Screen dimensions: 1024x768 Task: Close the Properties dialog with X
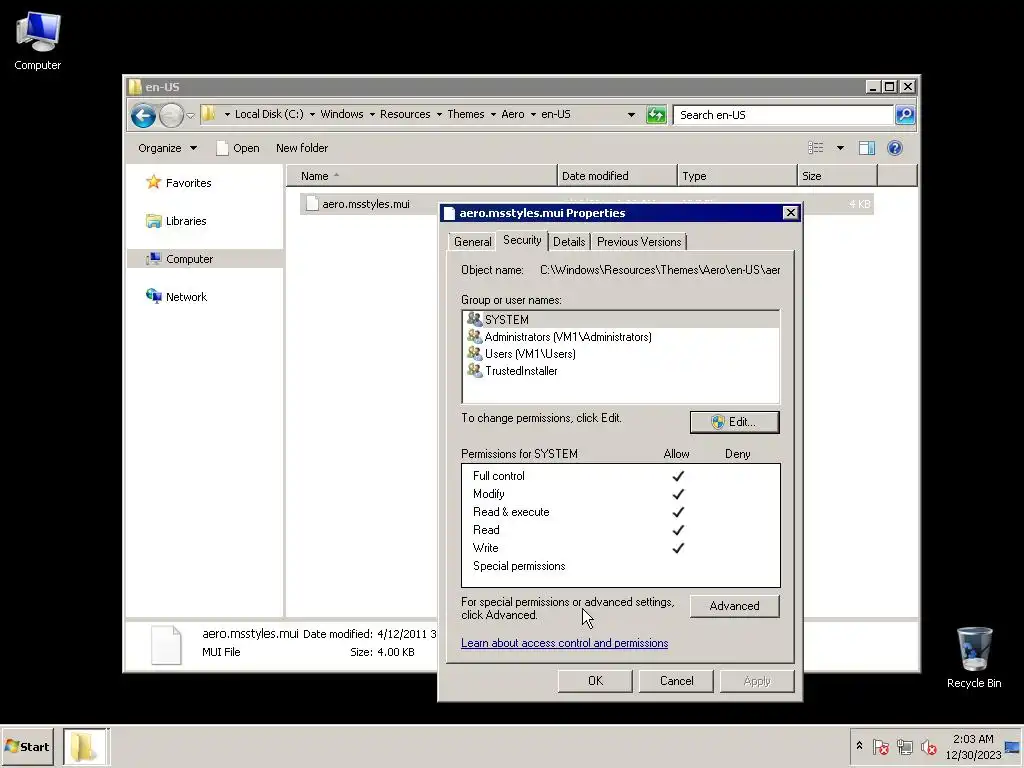[x=790, y=213]
